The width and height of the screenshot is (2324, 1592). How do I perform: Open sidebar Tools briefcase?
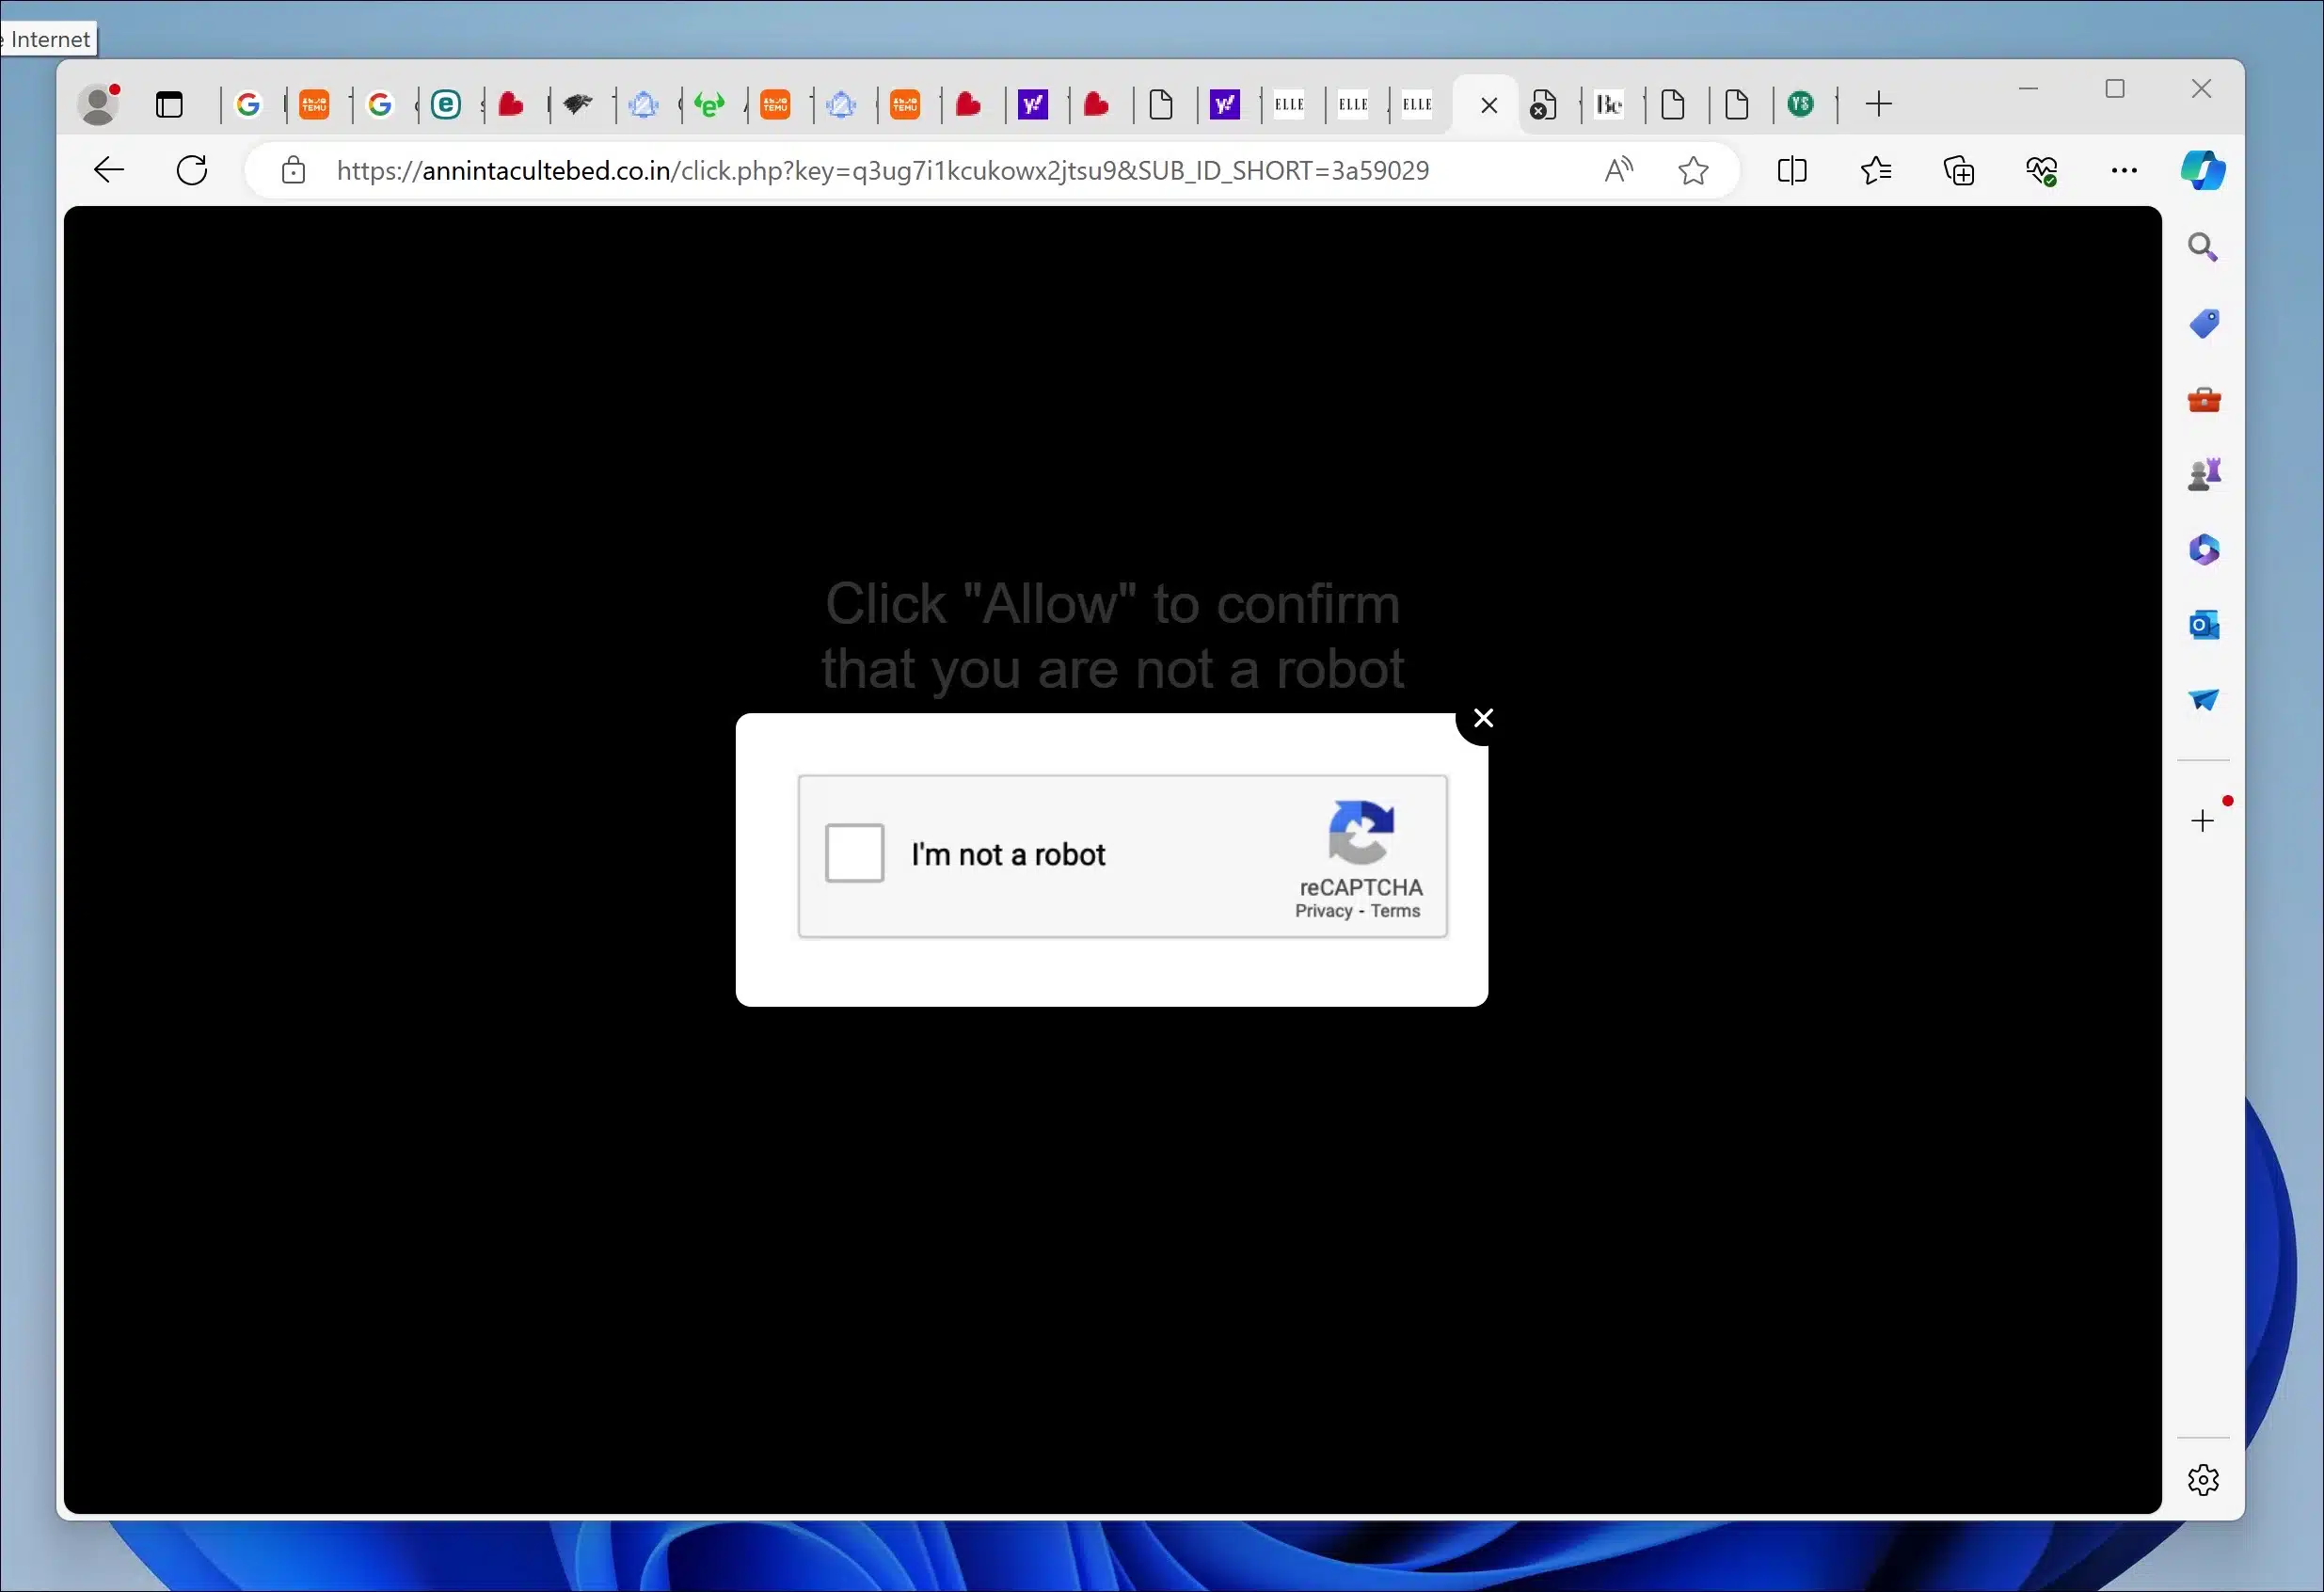[x=2204, y=400]
